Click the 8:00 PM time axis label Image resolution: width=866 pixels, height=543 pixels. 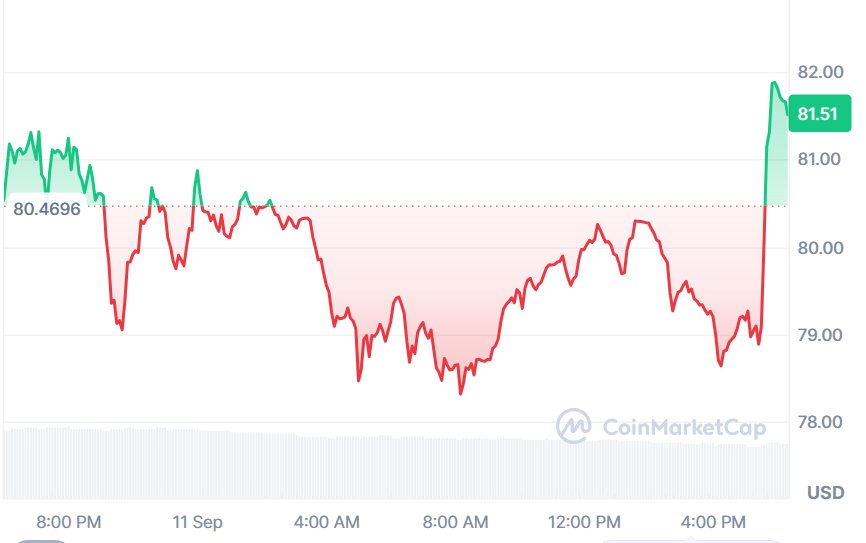(x=69, y=522)
